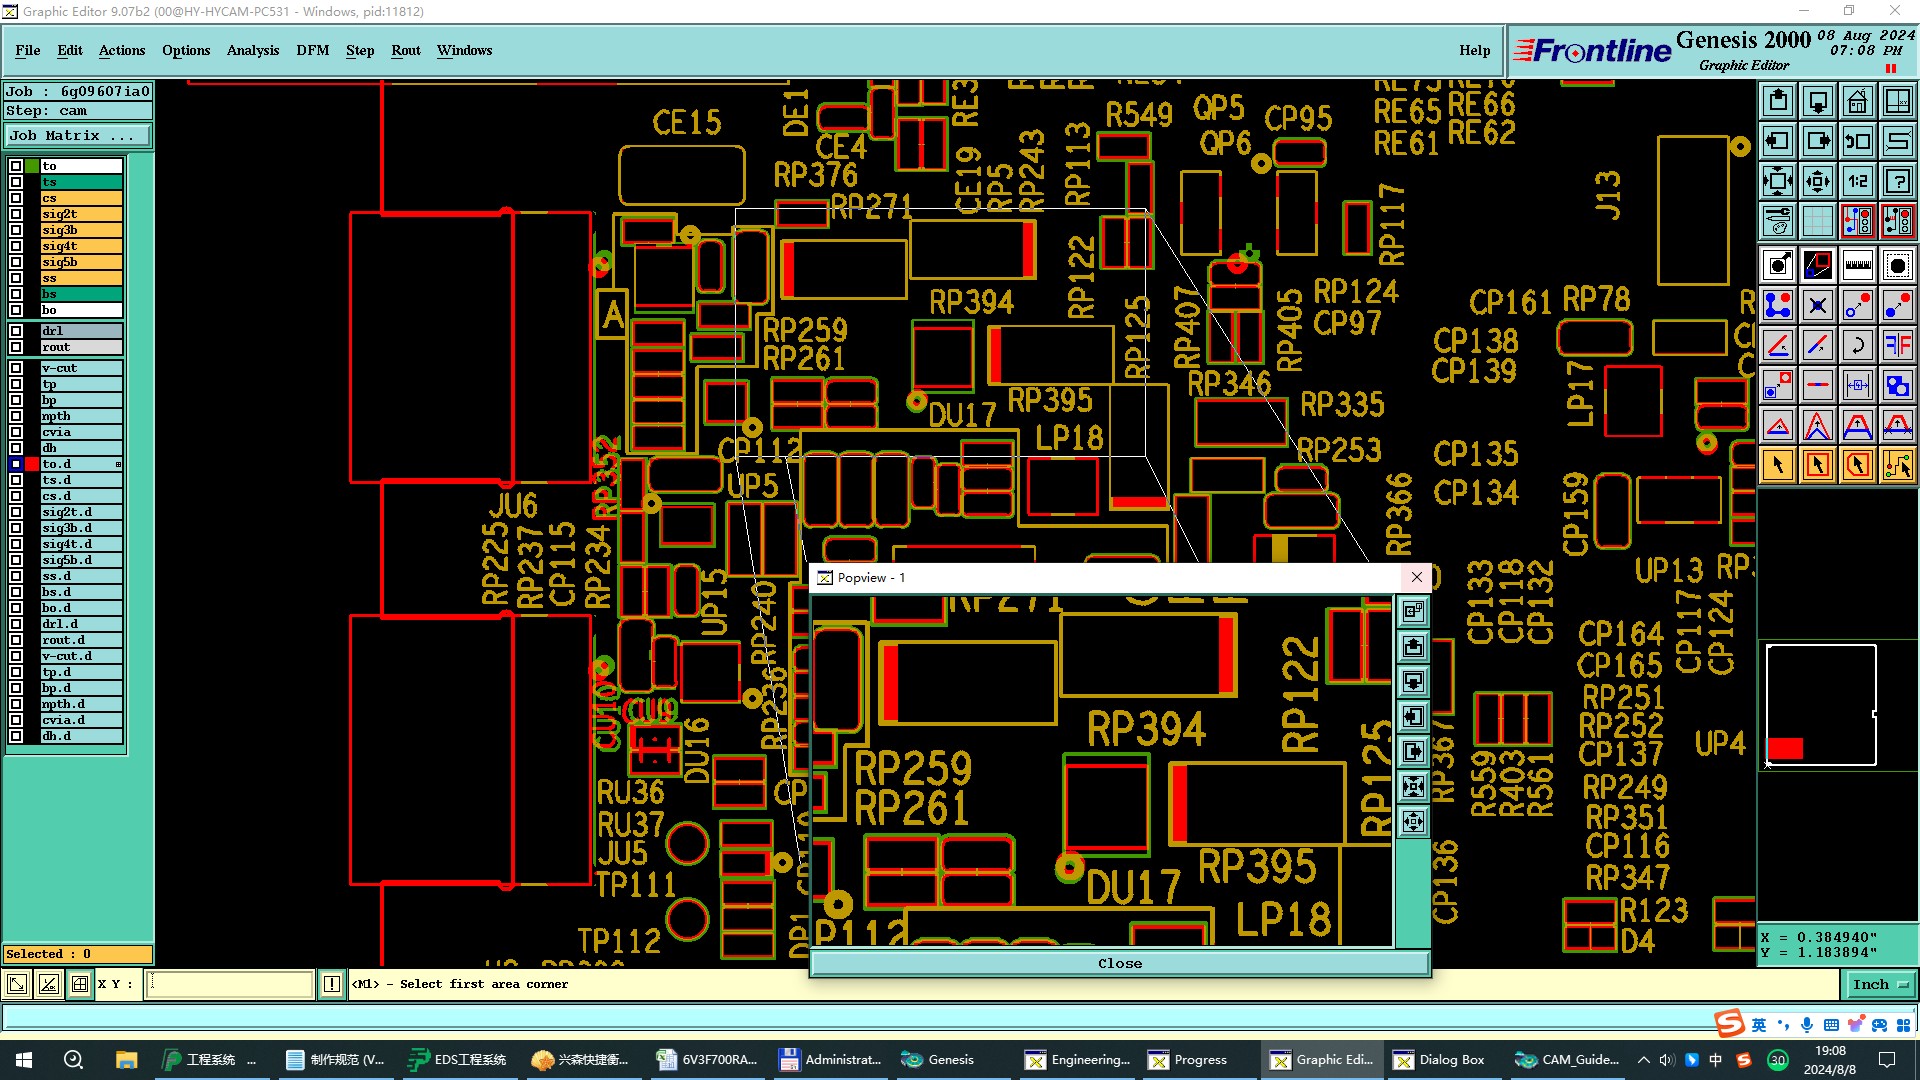The height and width of the screenshot is (1080, 1920).
Task: Click the grid display icon
Action: click(x=1817, y=221)
